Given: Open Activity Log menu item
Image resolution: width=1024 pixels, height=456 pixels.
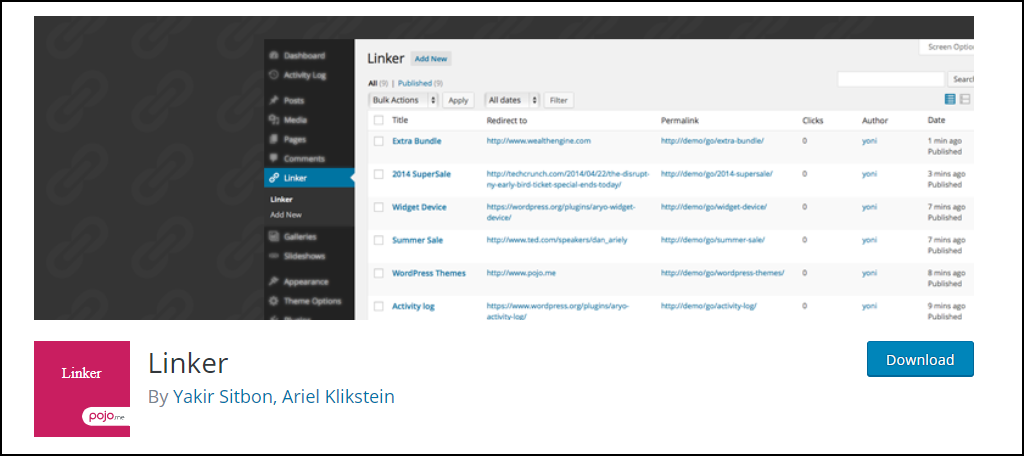Looking at the screenshot, I should click(304, 75).
